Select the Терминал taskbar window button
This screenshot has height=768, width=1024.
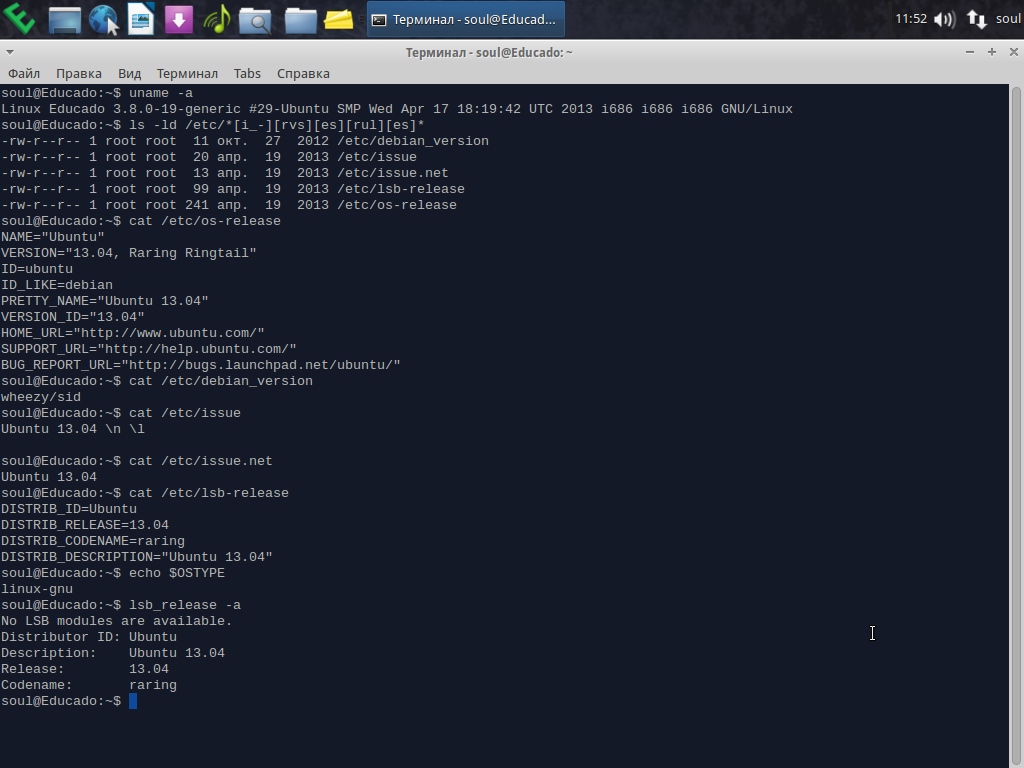(466, 20)
